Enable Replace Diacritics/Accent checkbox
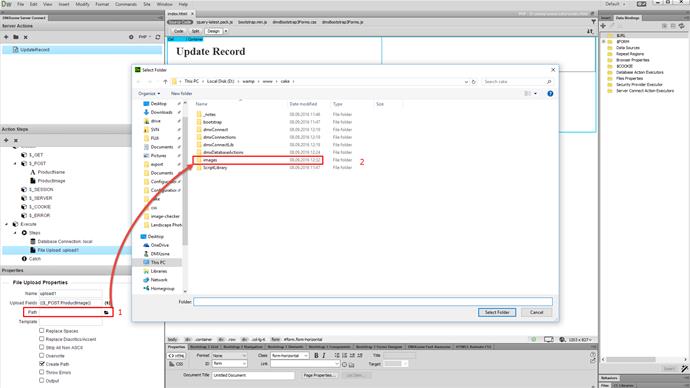The image size is (690, 388). pyautogui.click(x=42, y=339)
